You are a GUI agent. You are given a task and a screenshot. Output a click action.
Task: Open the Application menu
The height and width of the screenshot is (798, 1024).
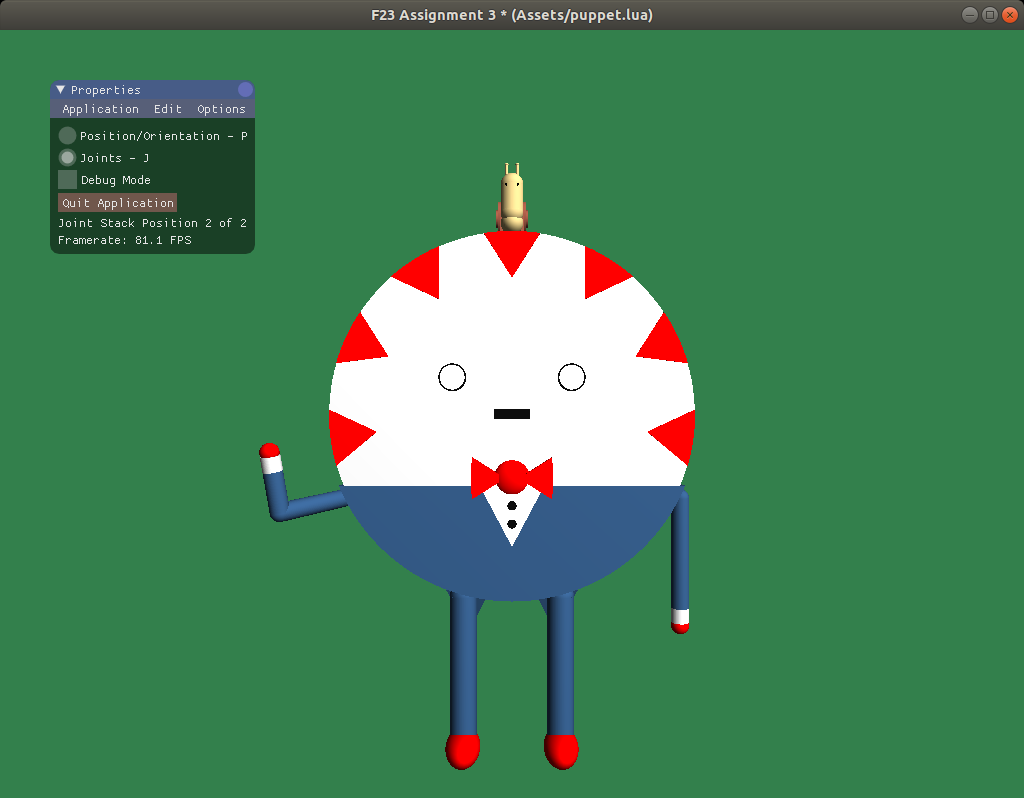pyautogui.click(x=101, y=109)
